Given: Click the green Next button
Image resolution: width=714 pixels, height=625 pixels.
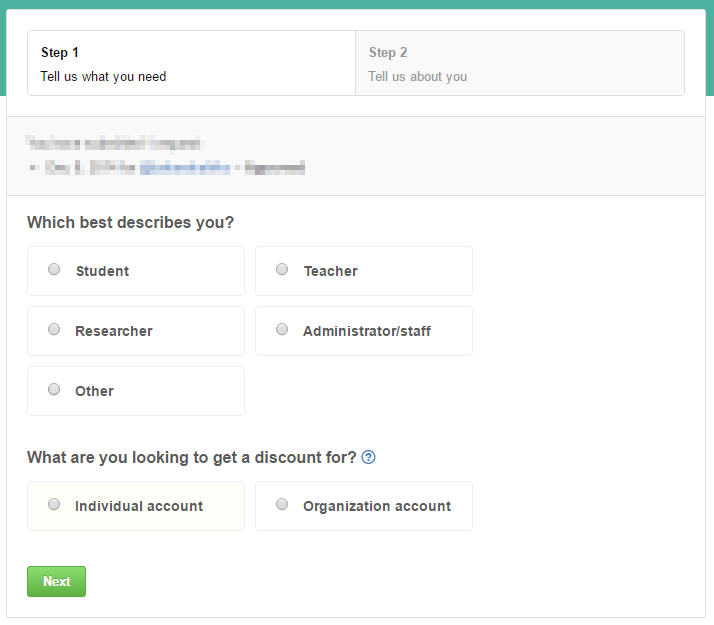Looking at the screenshot, I should click(56, 581).
